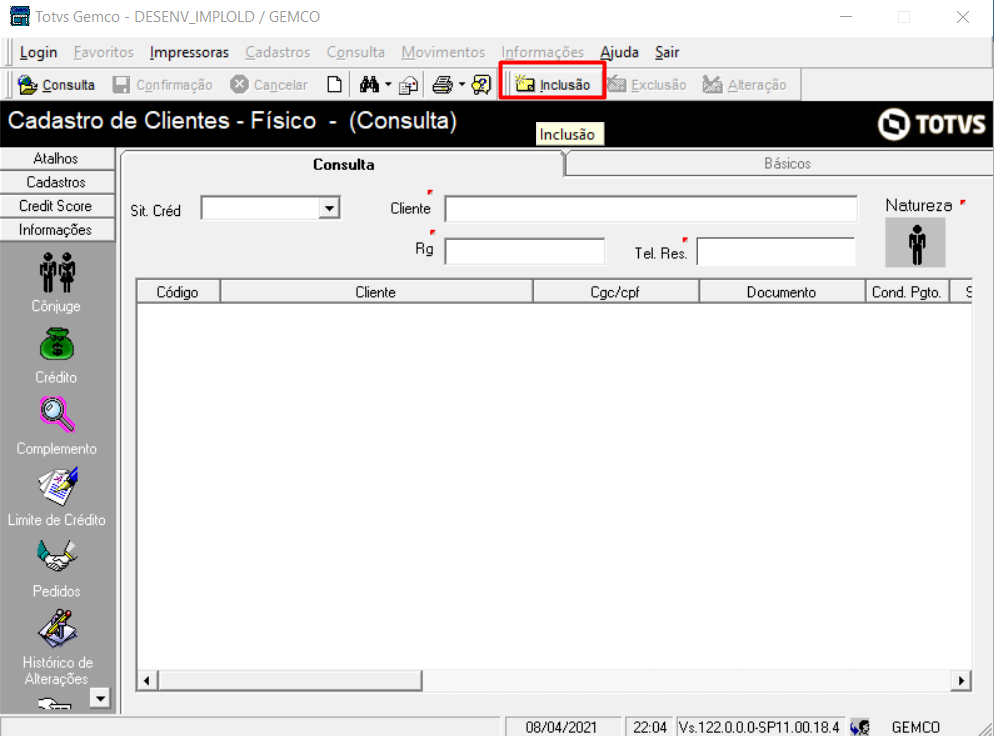Click the Confirmação save icon
This screenshot has height=736, width=994.
(x=121, y=84)
